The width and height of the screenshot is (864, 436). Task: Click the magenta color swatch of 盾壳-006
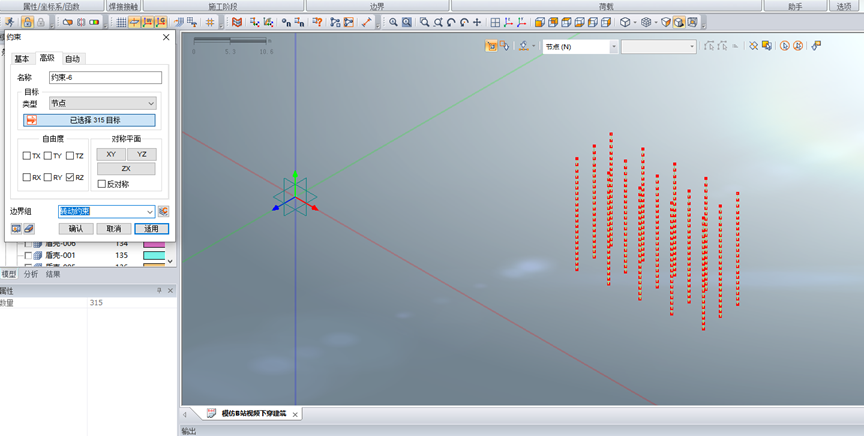point(154,244)
